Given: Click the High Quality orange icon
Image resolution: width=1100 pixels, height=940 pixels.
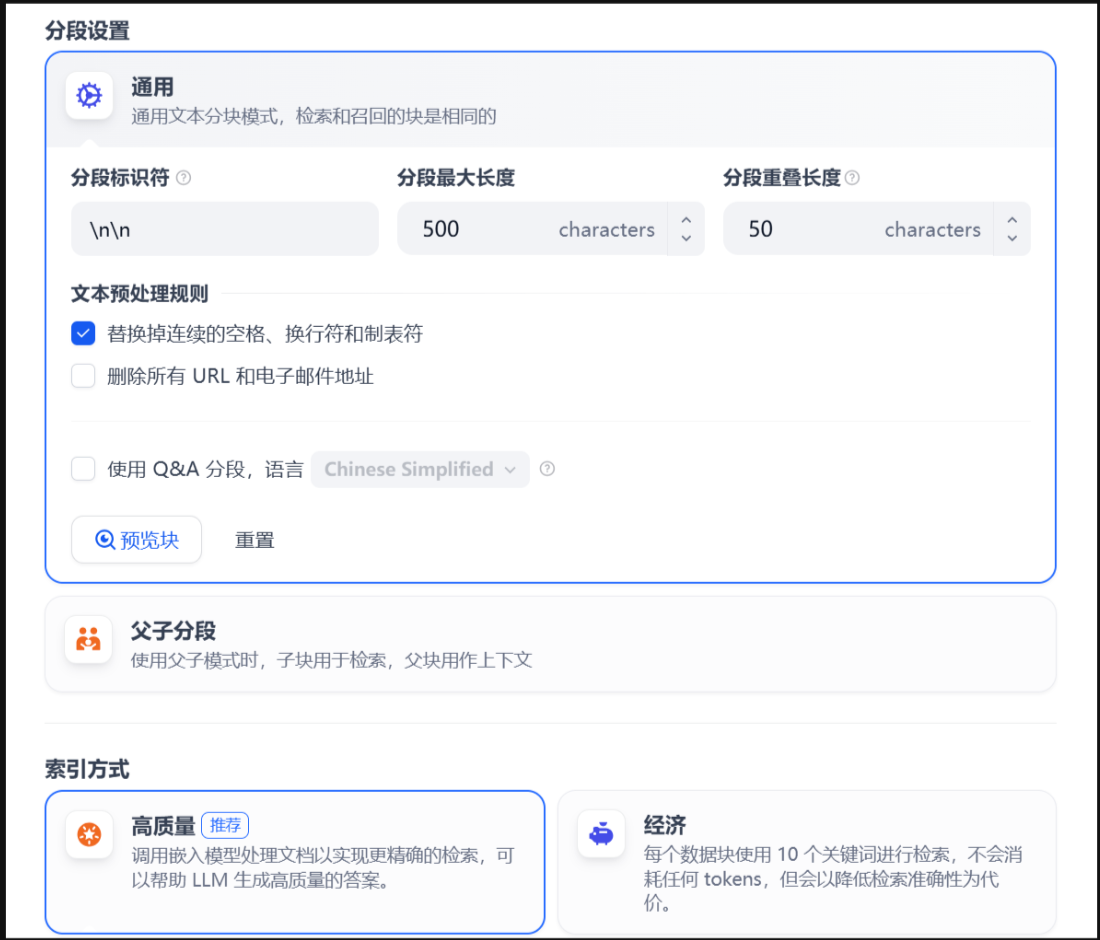Looking at the screenshot, I should [89, 834].
